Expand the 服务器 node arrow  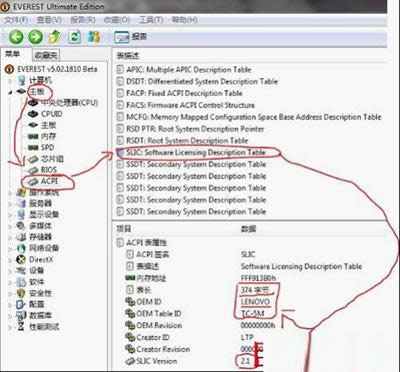click(10, 203)
